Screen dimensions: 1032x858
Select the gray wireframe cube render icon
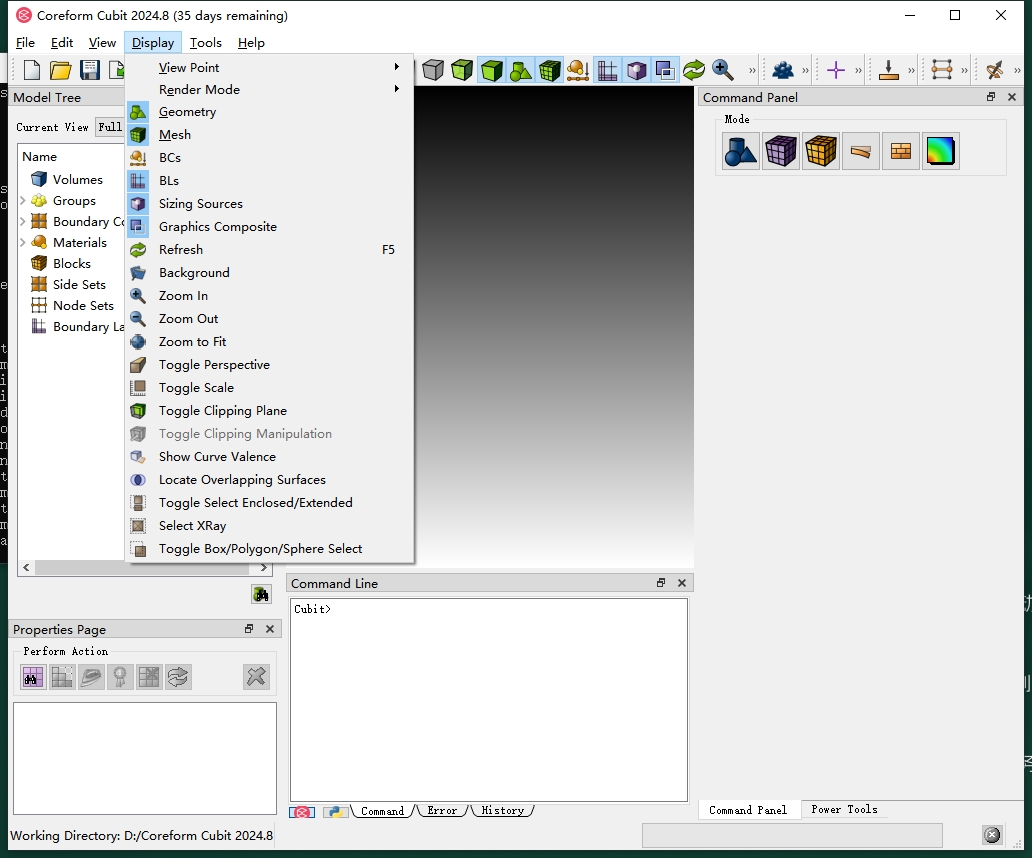point(433,70)
